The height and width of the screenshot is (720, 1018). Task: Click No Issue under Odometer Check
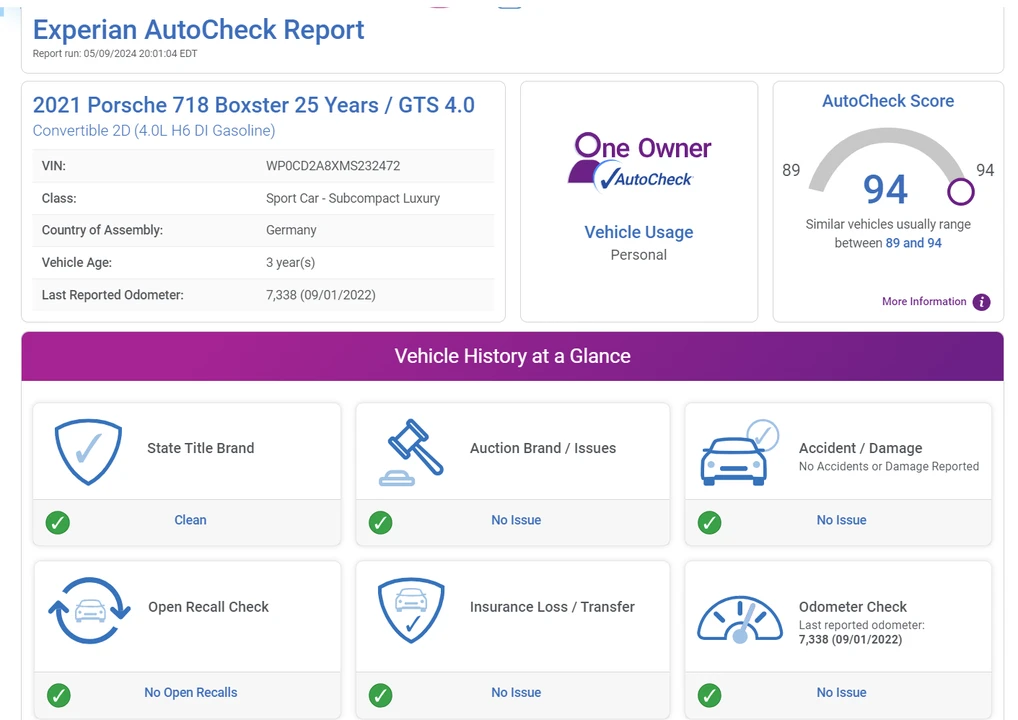841,693
